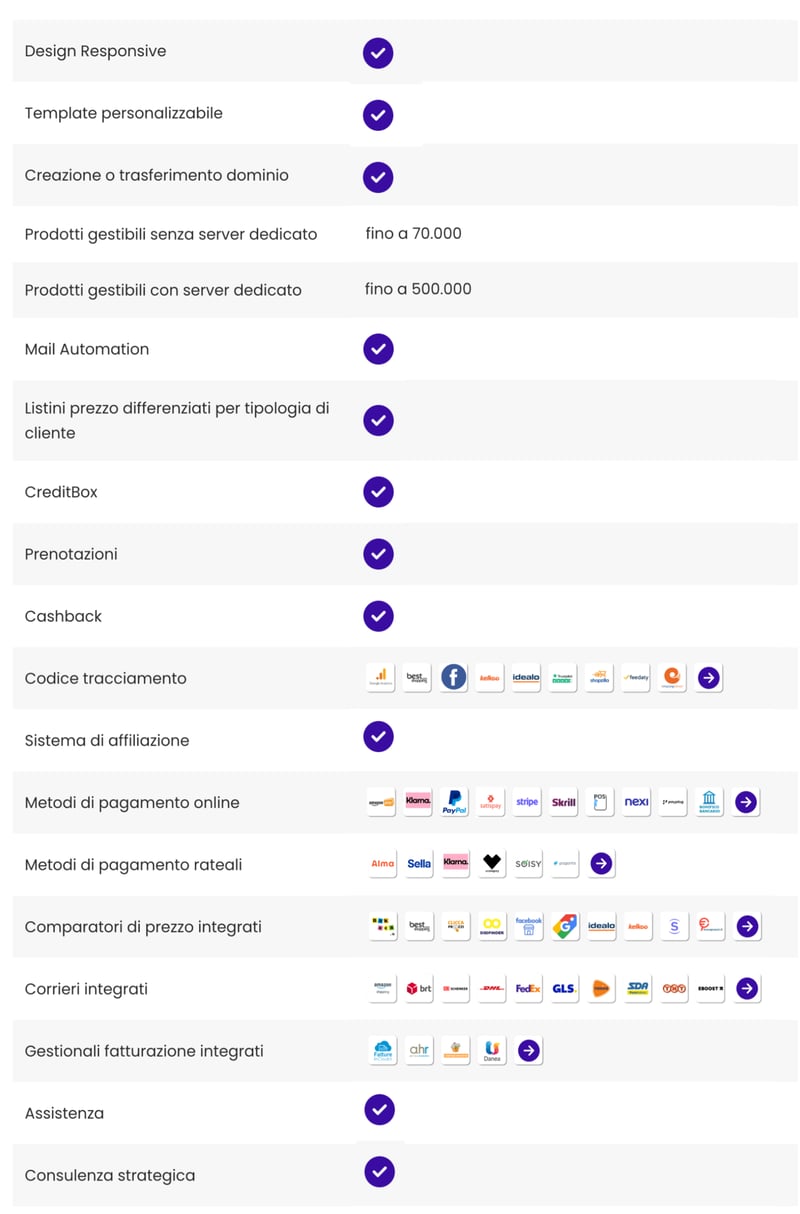Select the Alma installment payment icon
The image size is (800, 1214).
[382, 864]
